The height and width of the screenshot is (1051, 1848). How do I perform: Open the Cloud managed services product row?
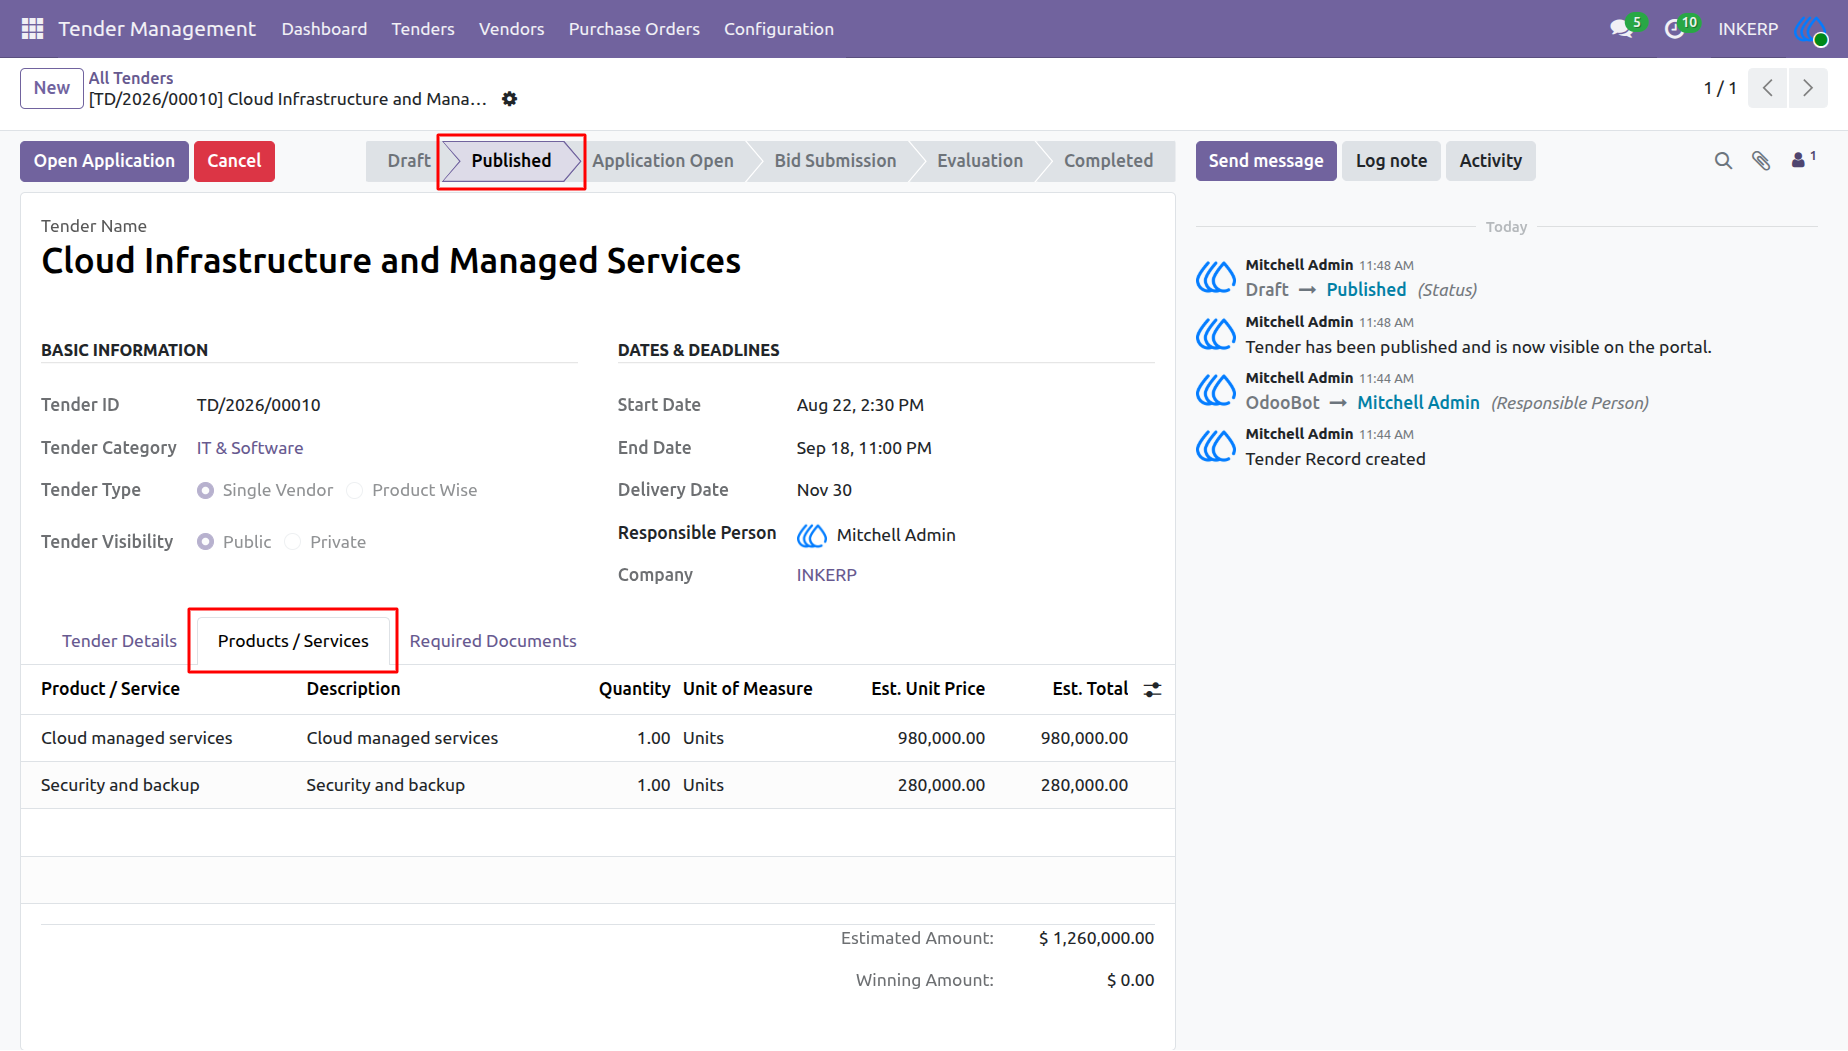pos(597,738)
